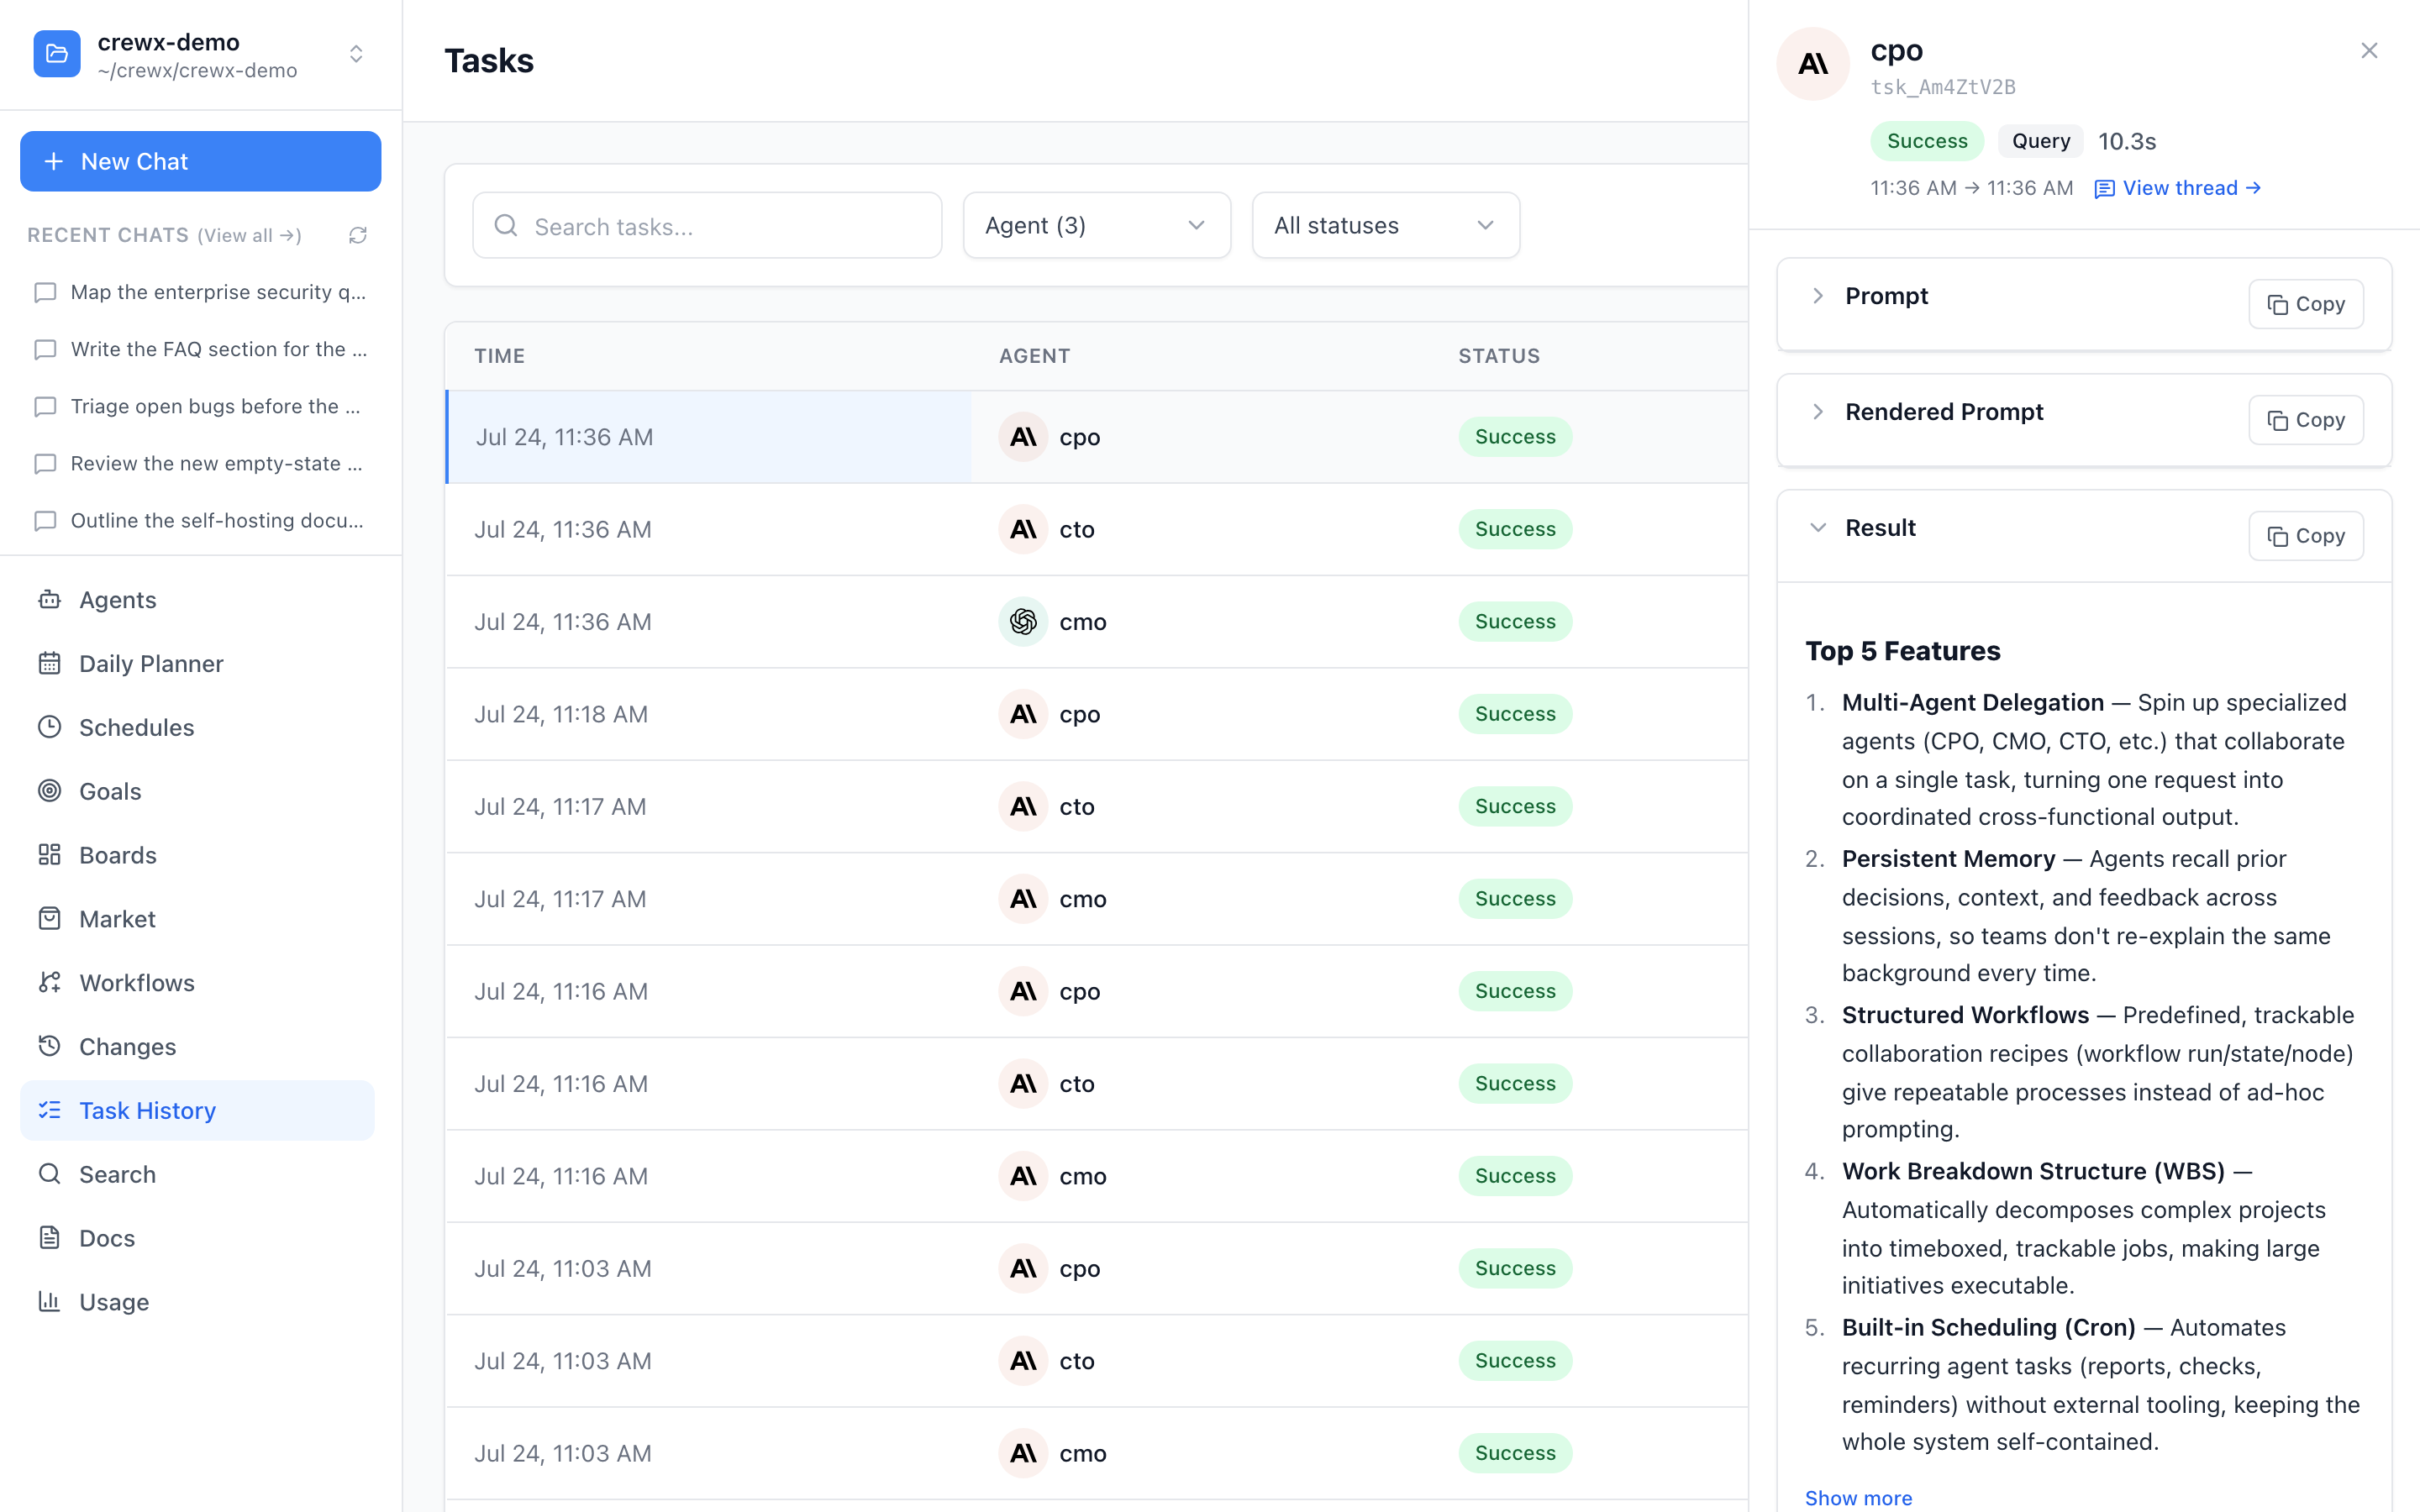Open the All statuses dropdown

(x=1385, y=226)
